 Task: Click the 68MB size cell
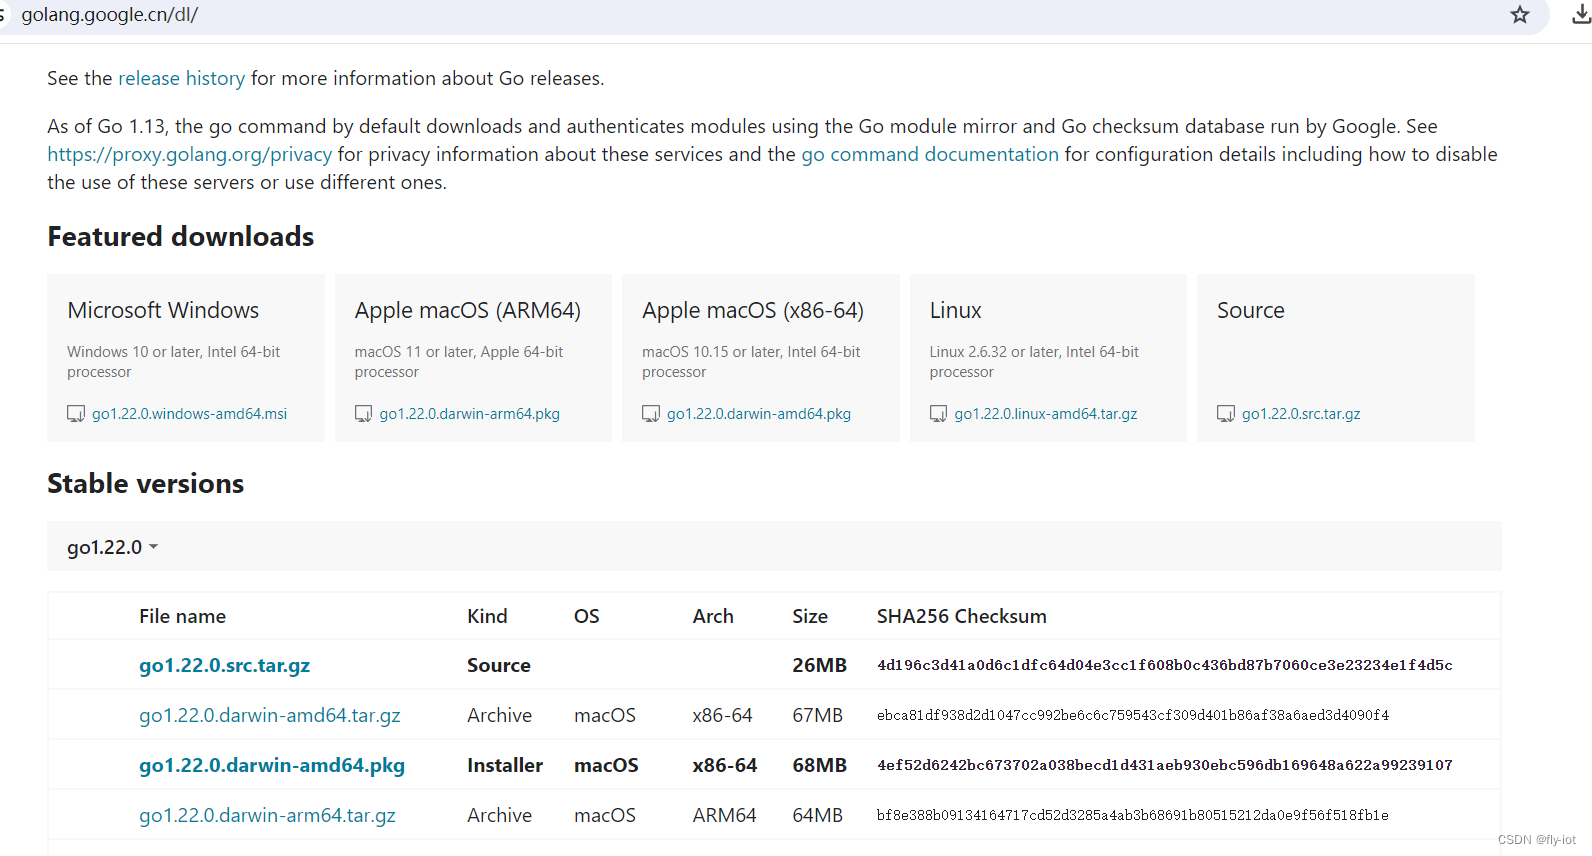point(819,765)
